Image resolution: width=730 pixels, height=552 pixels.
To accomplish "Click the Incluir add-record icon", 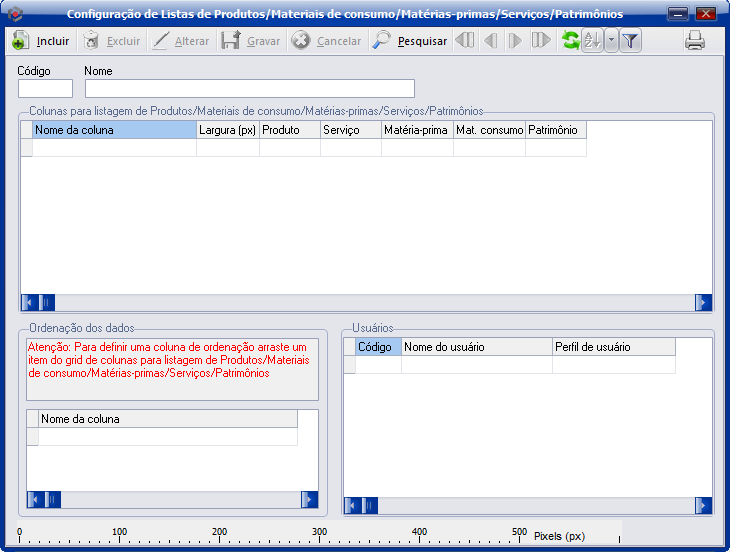I will point(20,40).
